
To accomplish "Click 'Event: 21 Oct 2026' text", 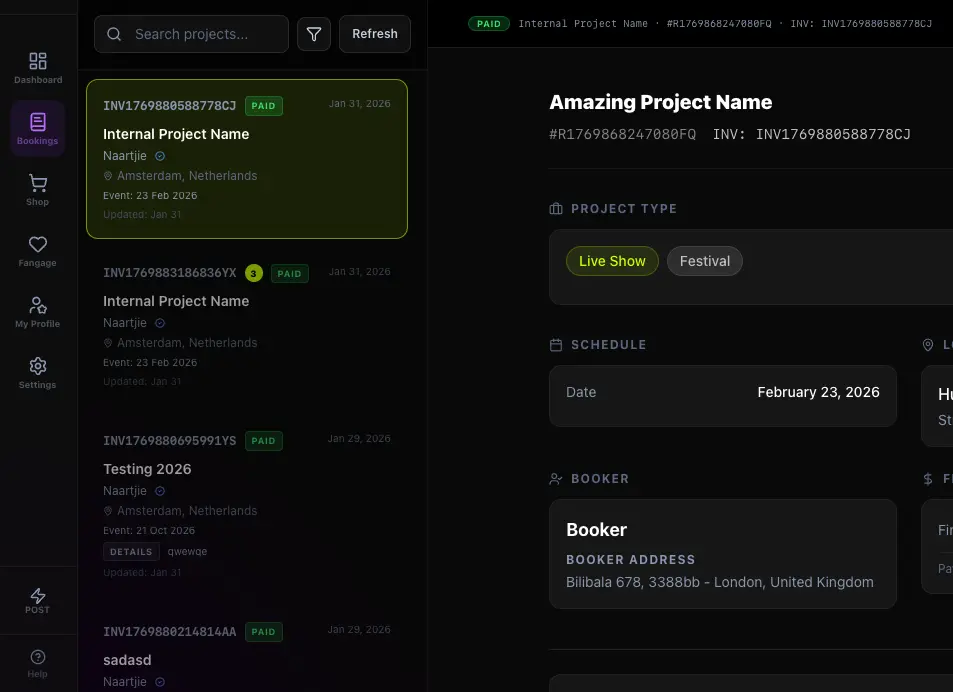I will (x=149, y=530).
